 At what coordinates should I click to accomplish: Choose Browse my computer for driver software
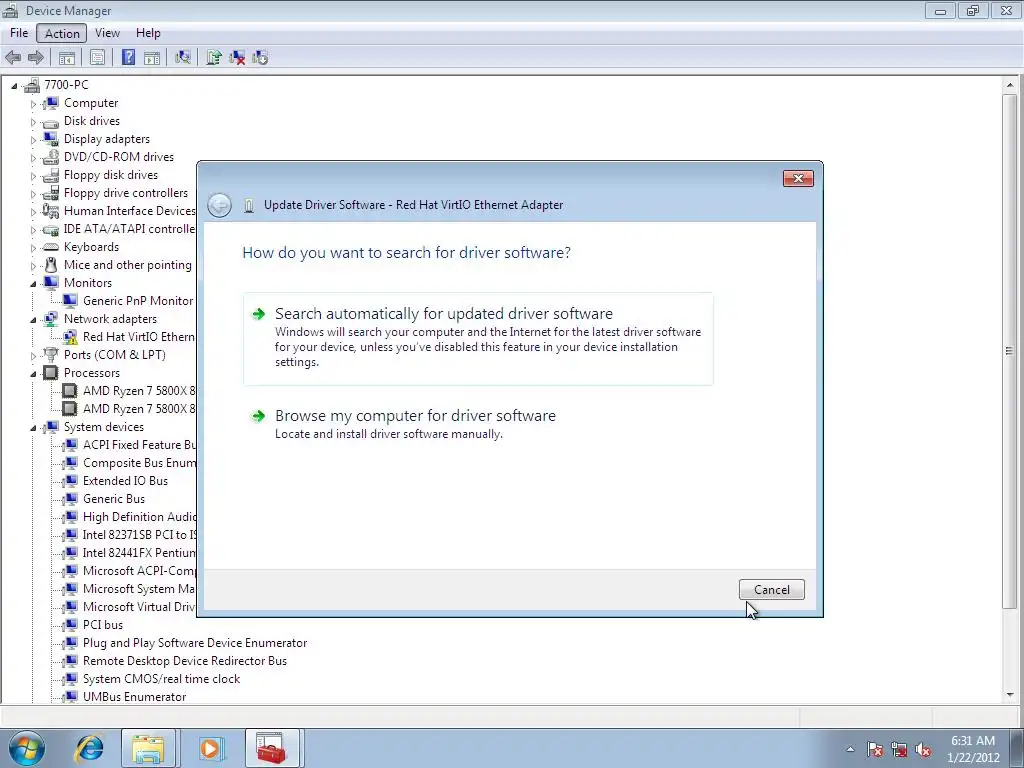(478, 424)
